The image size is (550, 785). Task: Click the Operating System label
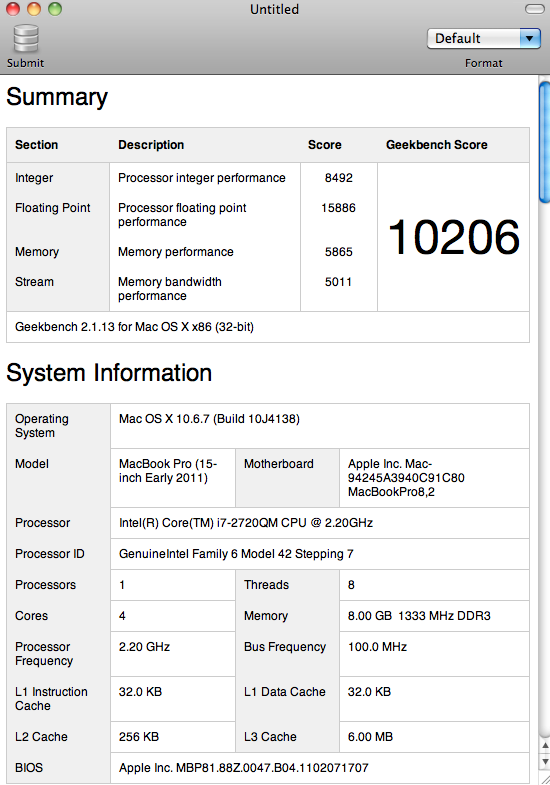coord(42,426)
